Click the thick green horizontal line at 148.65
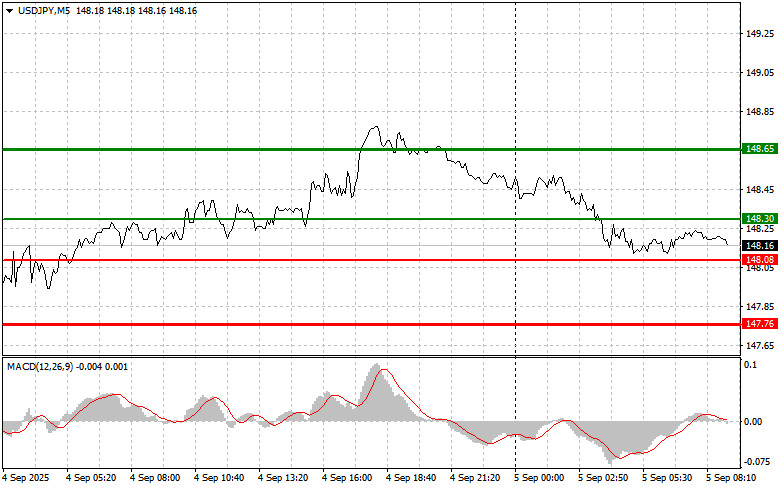This screenshot has width=781, height=489. pos(250,149)
